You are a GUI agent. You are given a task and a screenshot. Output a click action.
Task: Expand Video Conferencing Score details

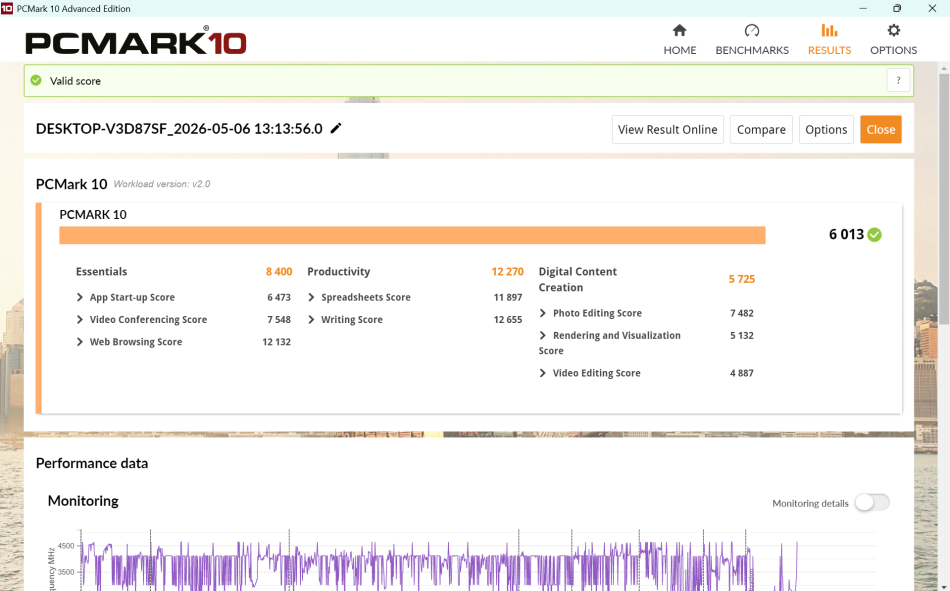[79, 319]
